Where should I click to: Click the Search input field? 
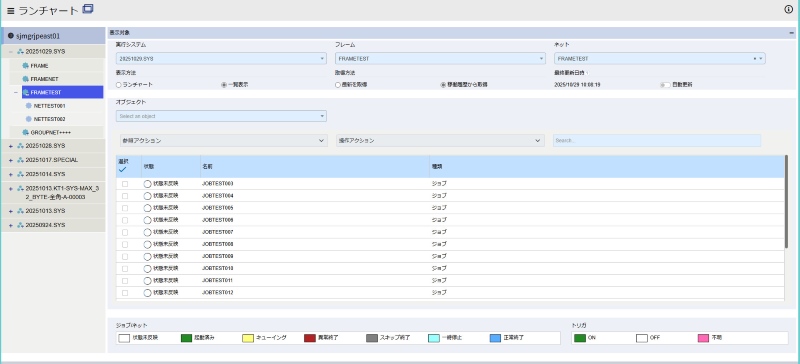click(x=657, y=140)
